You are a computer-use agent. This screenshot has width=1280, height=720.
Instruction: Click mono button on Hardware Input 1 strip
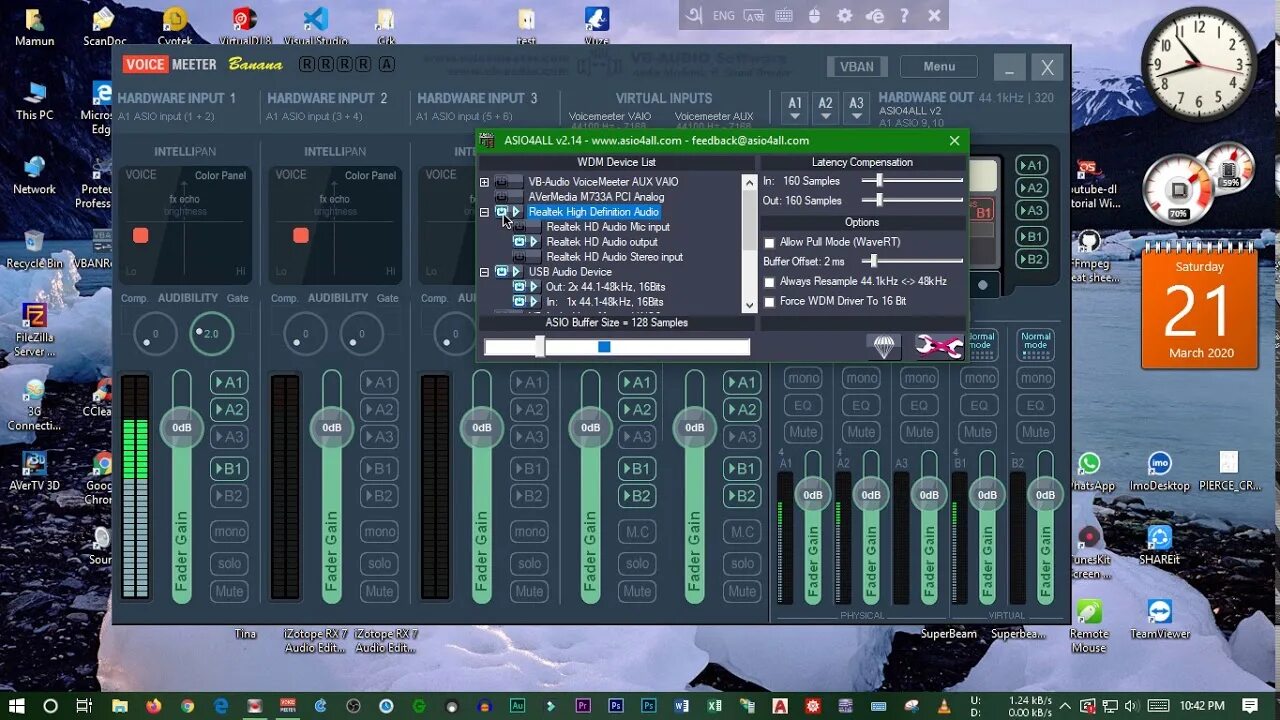[x=229, y=532]
